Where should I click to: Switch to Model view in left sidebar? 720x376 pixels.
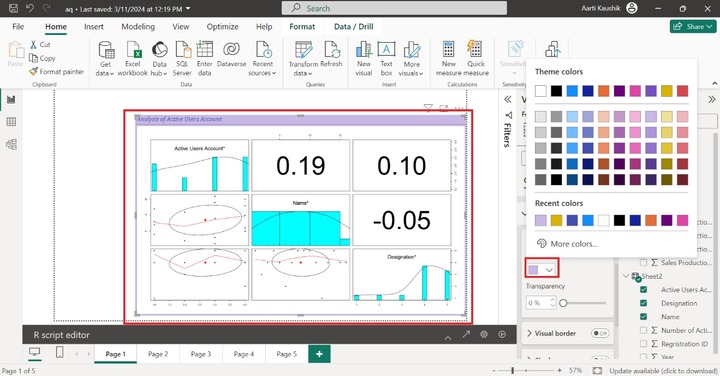(x=11, y=144)
